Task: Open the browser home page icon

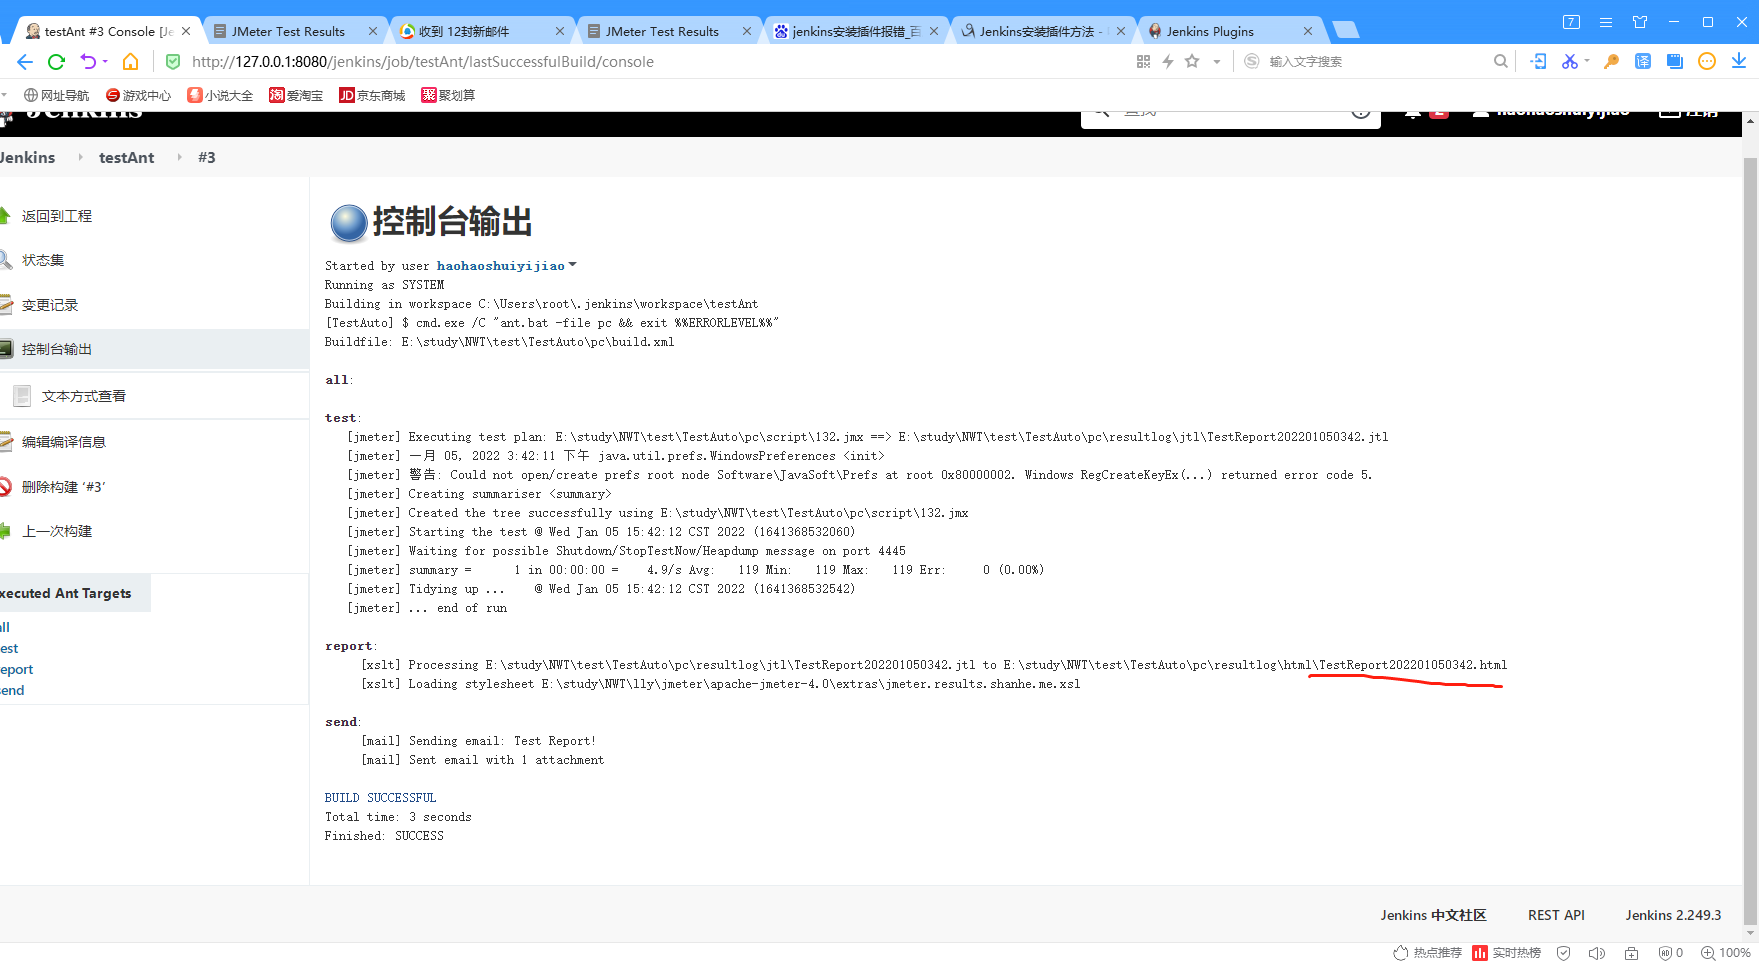Action: (x=130, y=62)
